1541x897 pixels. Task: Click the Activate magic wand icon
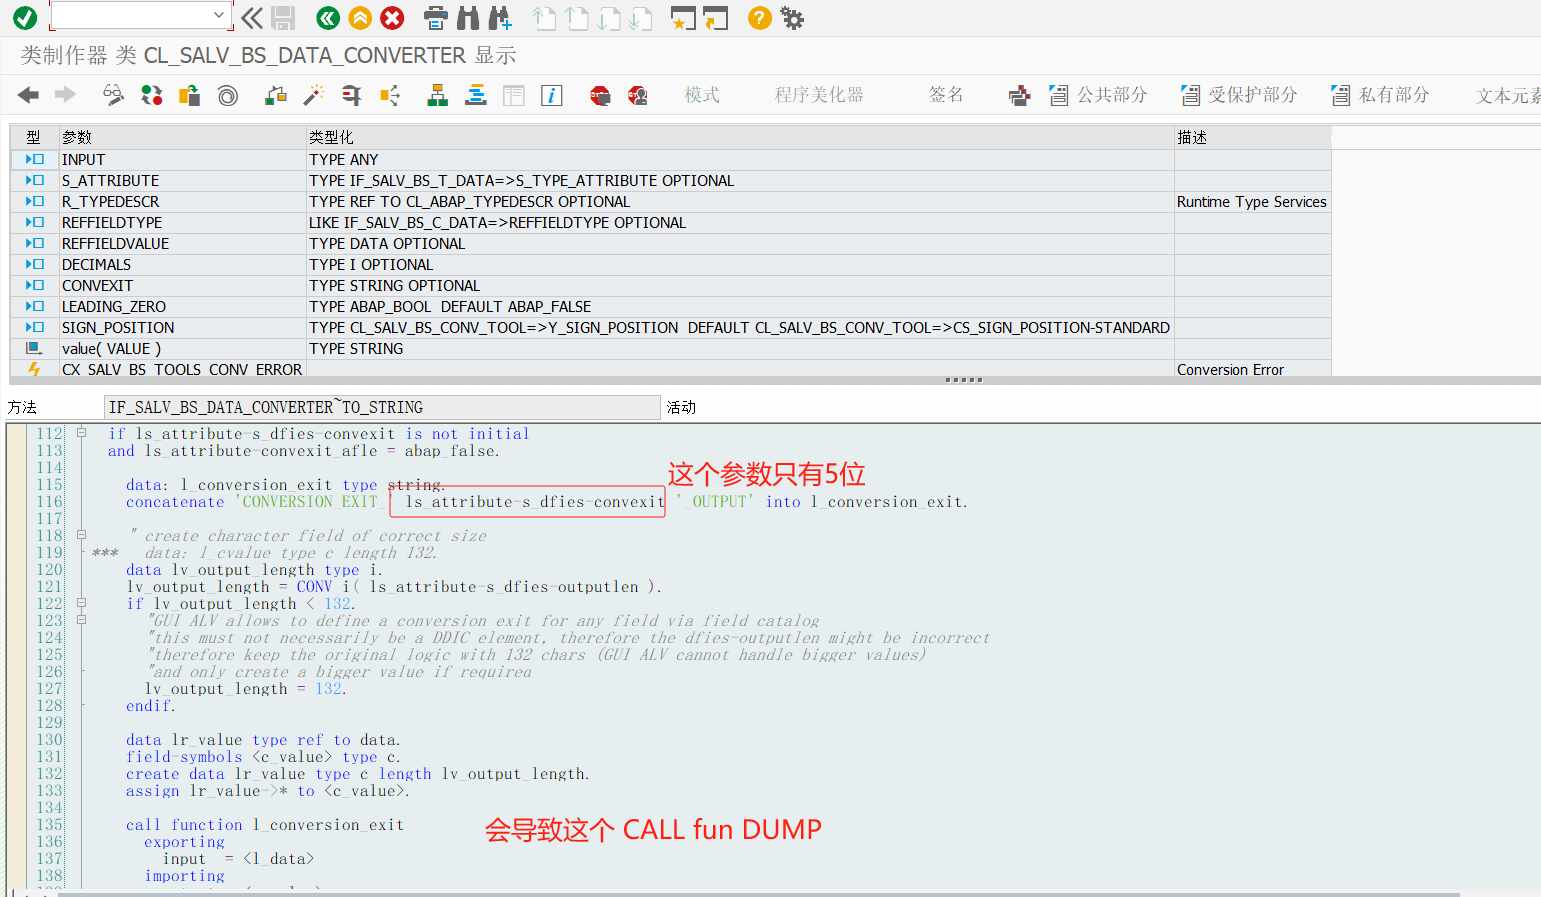click(314, 95)
